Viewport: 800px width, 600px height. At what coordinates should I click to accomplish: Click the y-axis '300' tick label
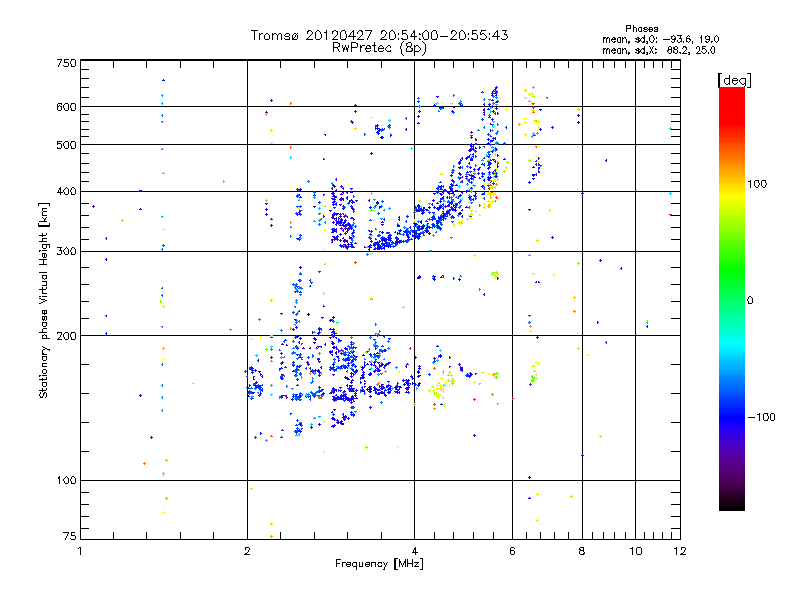coord(67,252)
